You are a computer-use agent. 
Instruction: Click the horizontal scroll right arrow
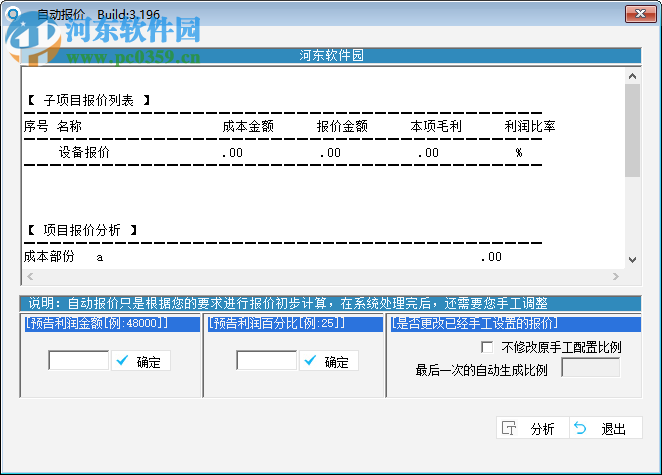point(616,277)
